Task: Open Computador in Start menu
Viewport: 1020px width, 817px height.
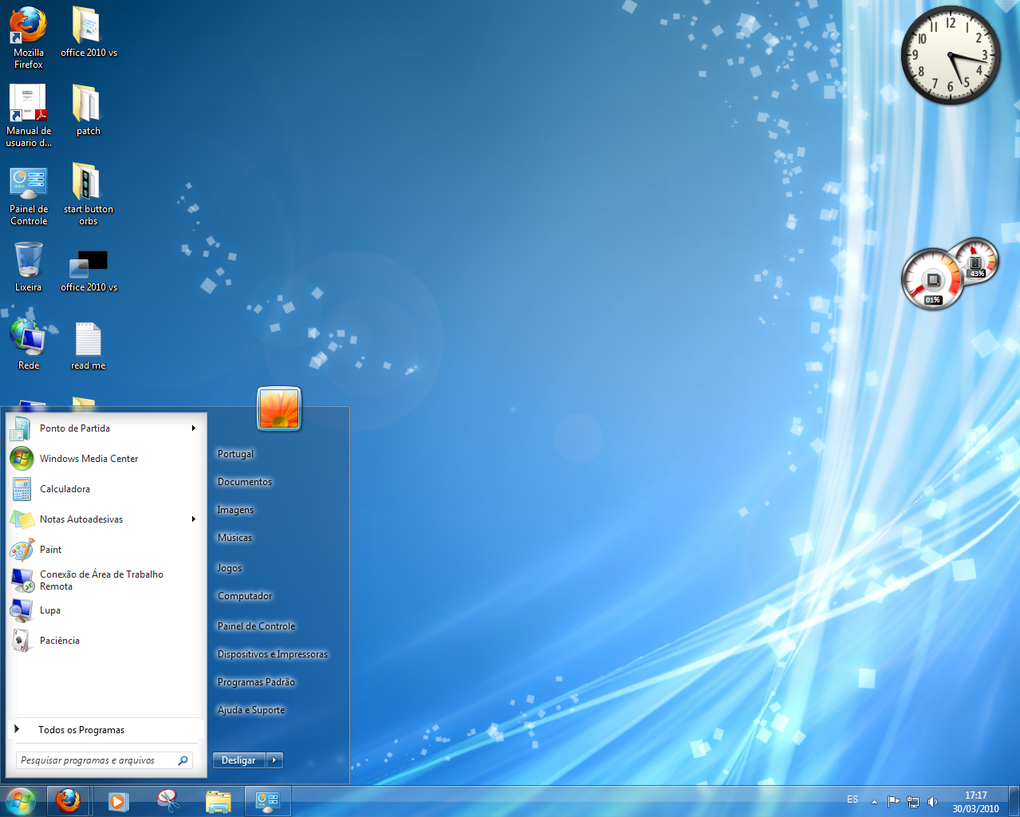Action: (245, 595)
